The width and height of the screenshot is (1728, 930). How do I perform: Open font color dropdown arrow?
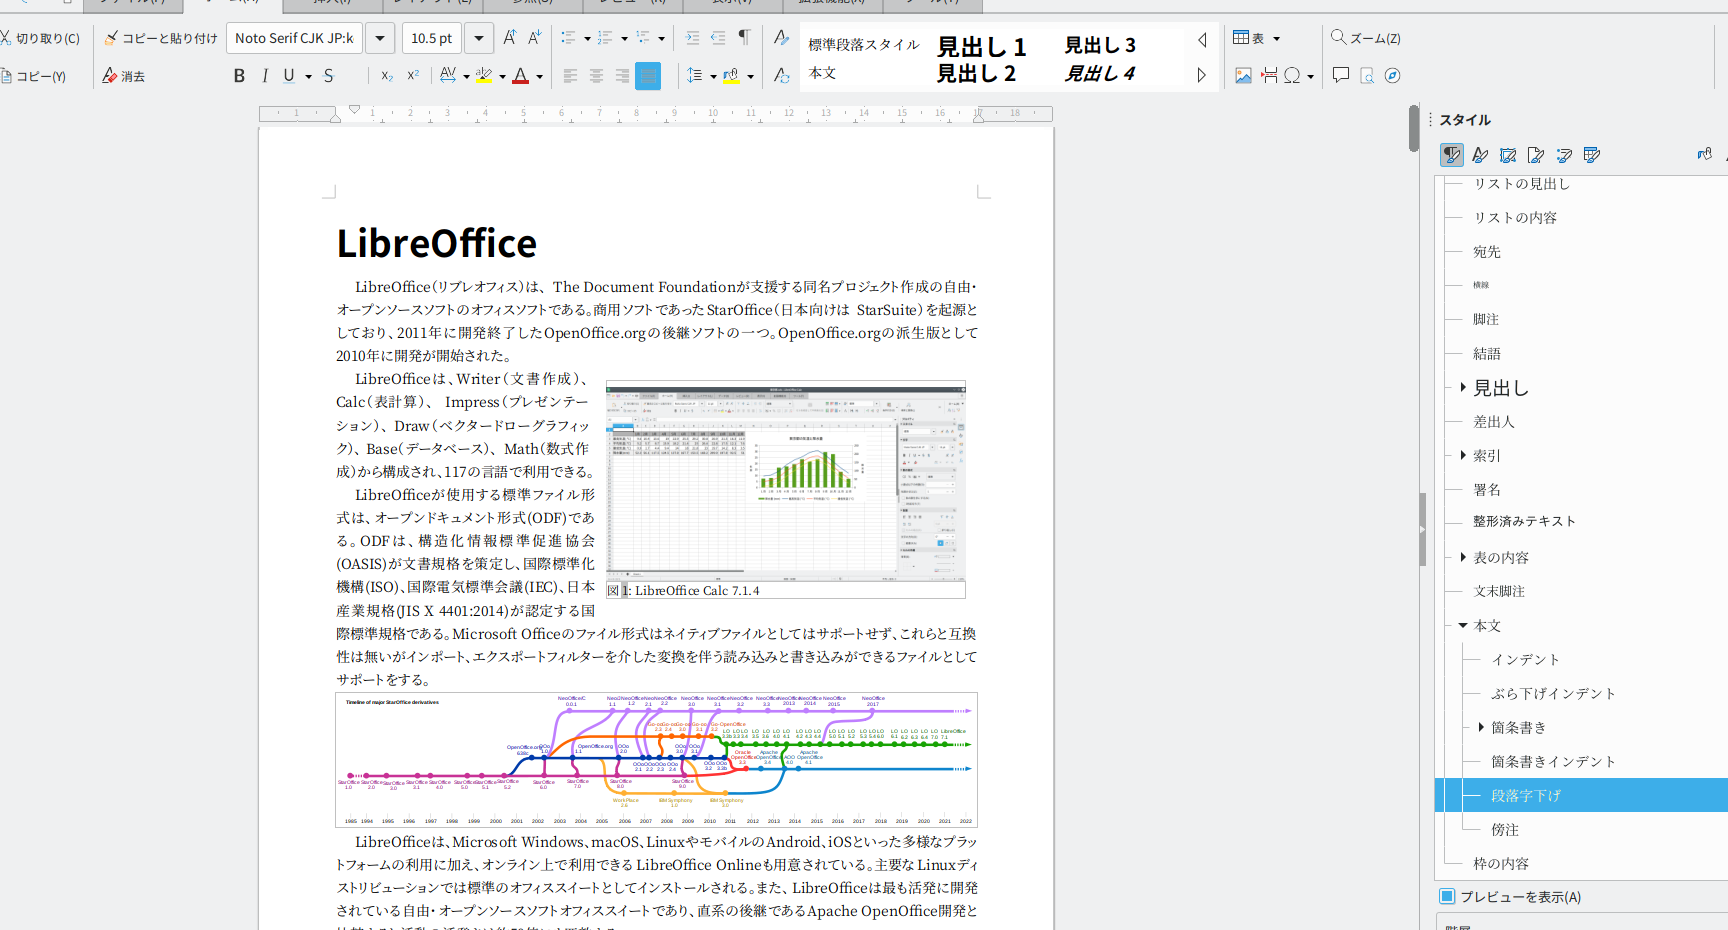pos(539,77)
